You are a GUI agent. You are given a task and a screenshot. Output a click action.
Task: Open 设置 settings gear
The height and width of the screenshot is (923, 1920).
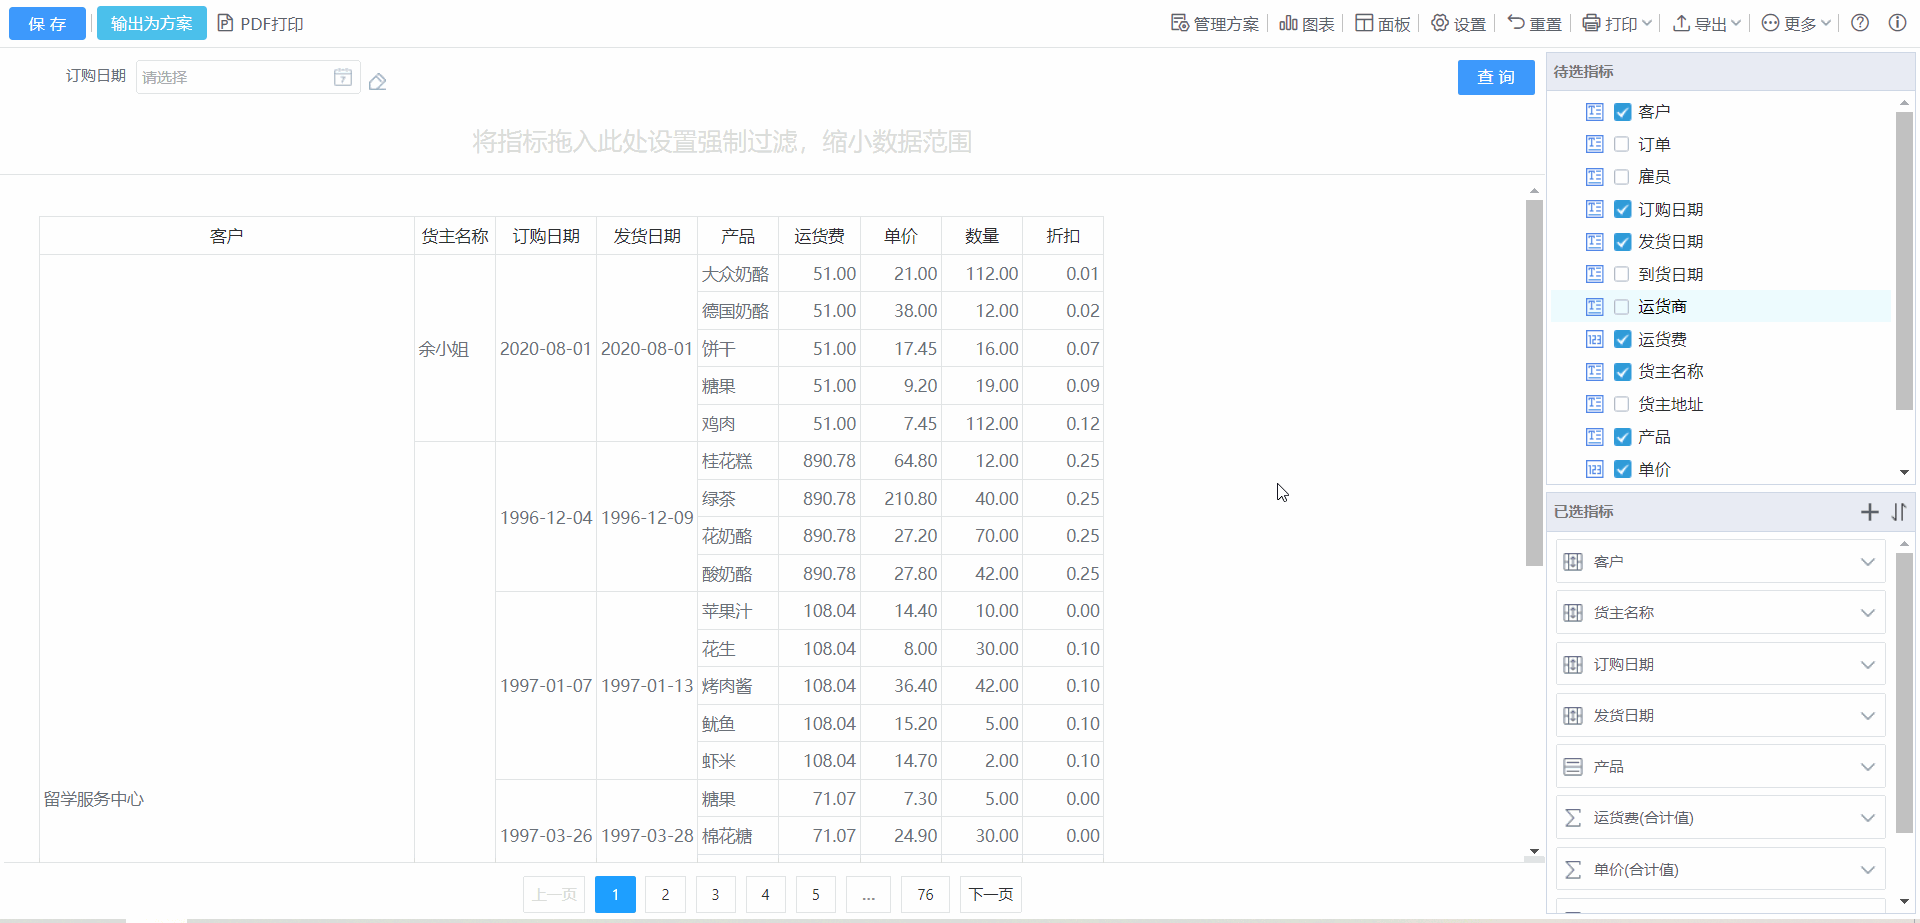click(x=1458, y=24)
